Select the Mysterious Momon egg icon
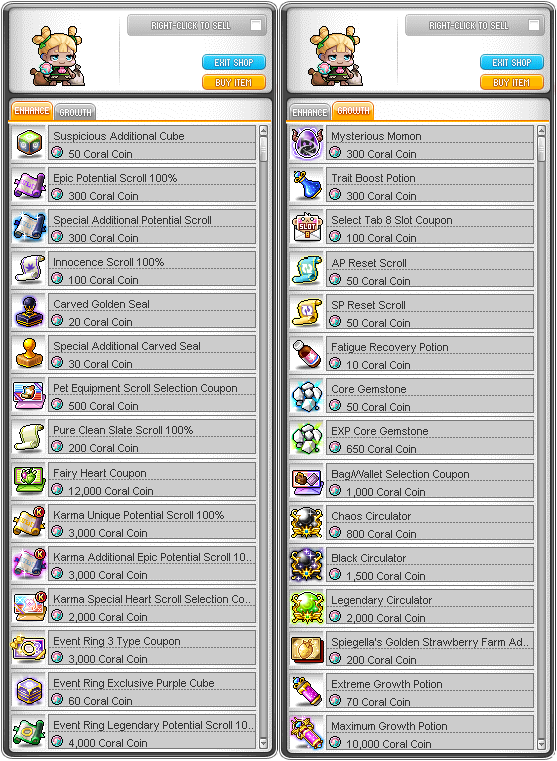Viewport: 557px width, 761px height. (307, 143)
